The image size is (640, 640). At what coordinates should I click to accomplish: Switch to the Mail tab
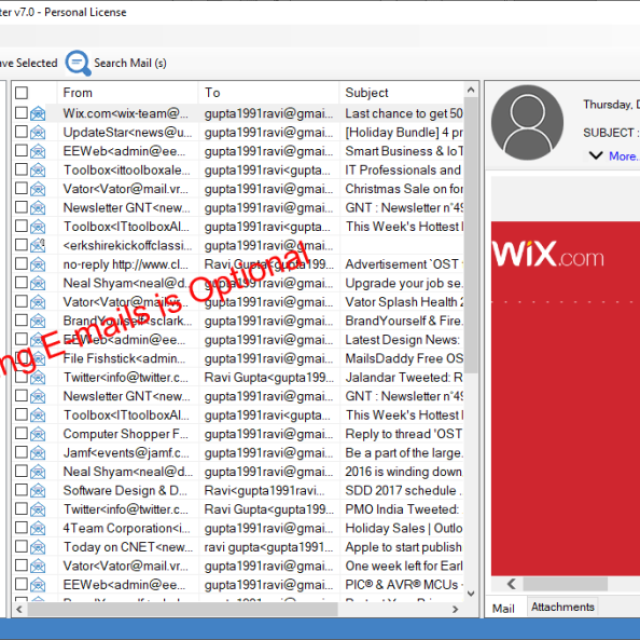(503, 608)
